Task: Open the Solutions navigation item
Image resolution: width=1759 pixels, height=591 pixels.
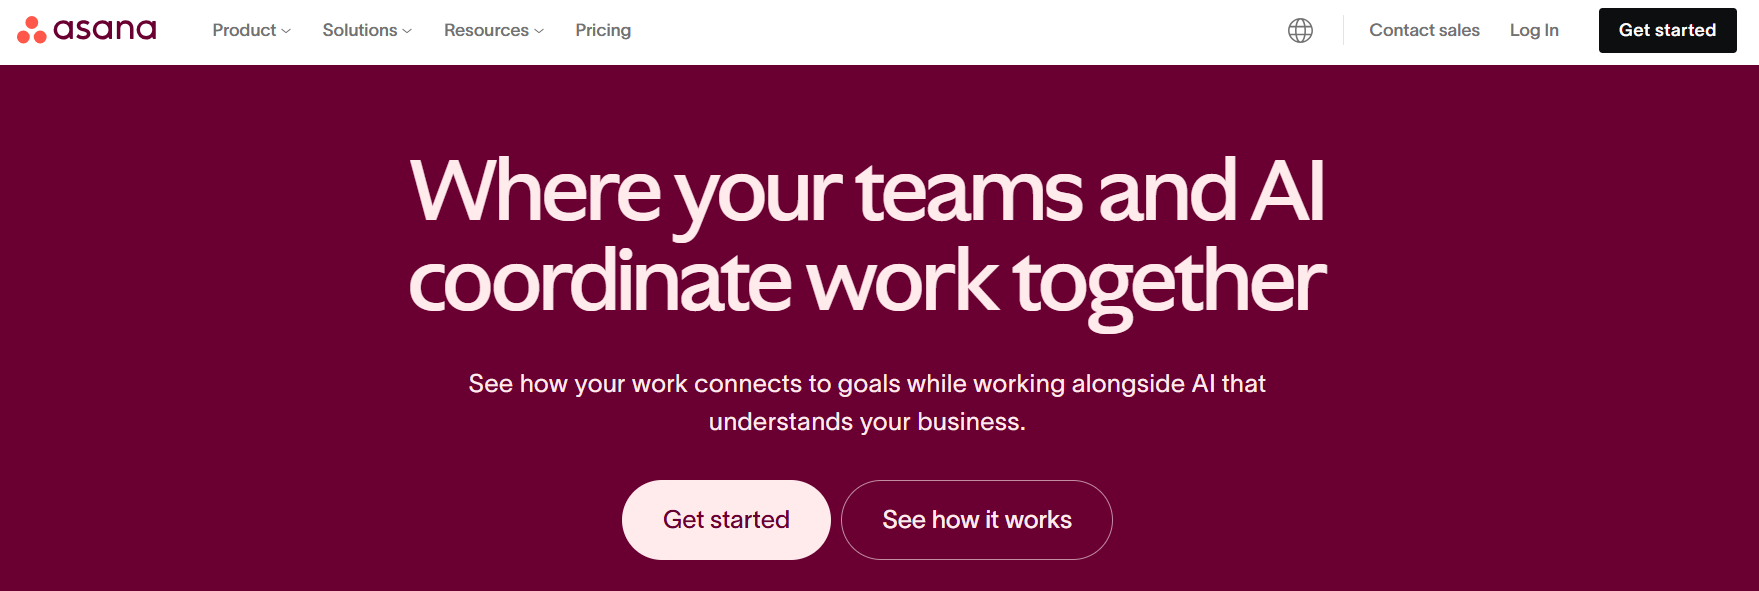Action: click(x=367, y=30)
